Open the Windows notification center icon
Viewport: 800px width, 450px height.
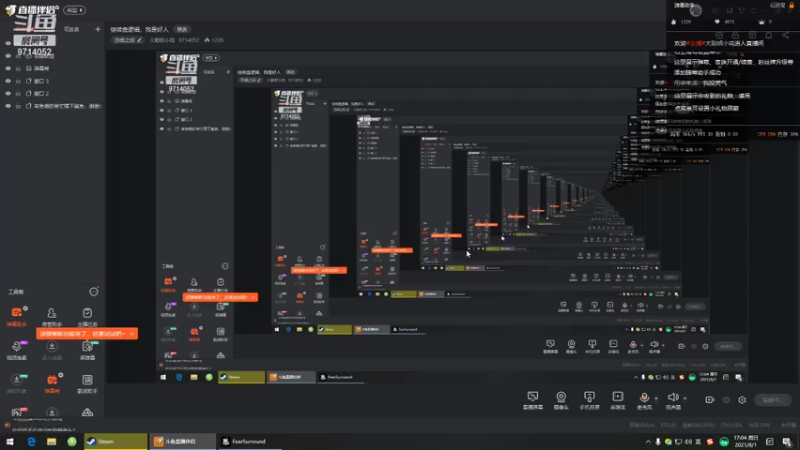coord(787,442)
